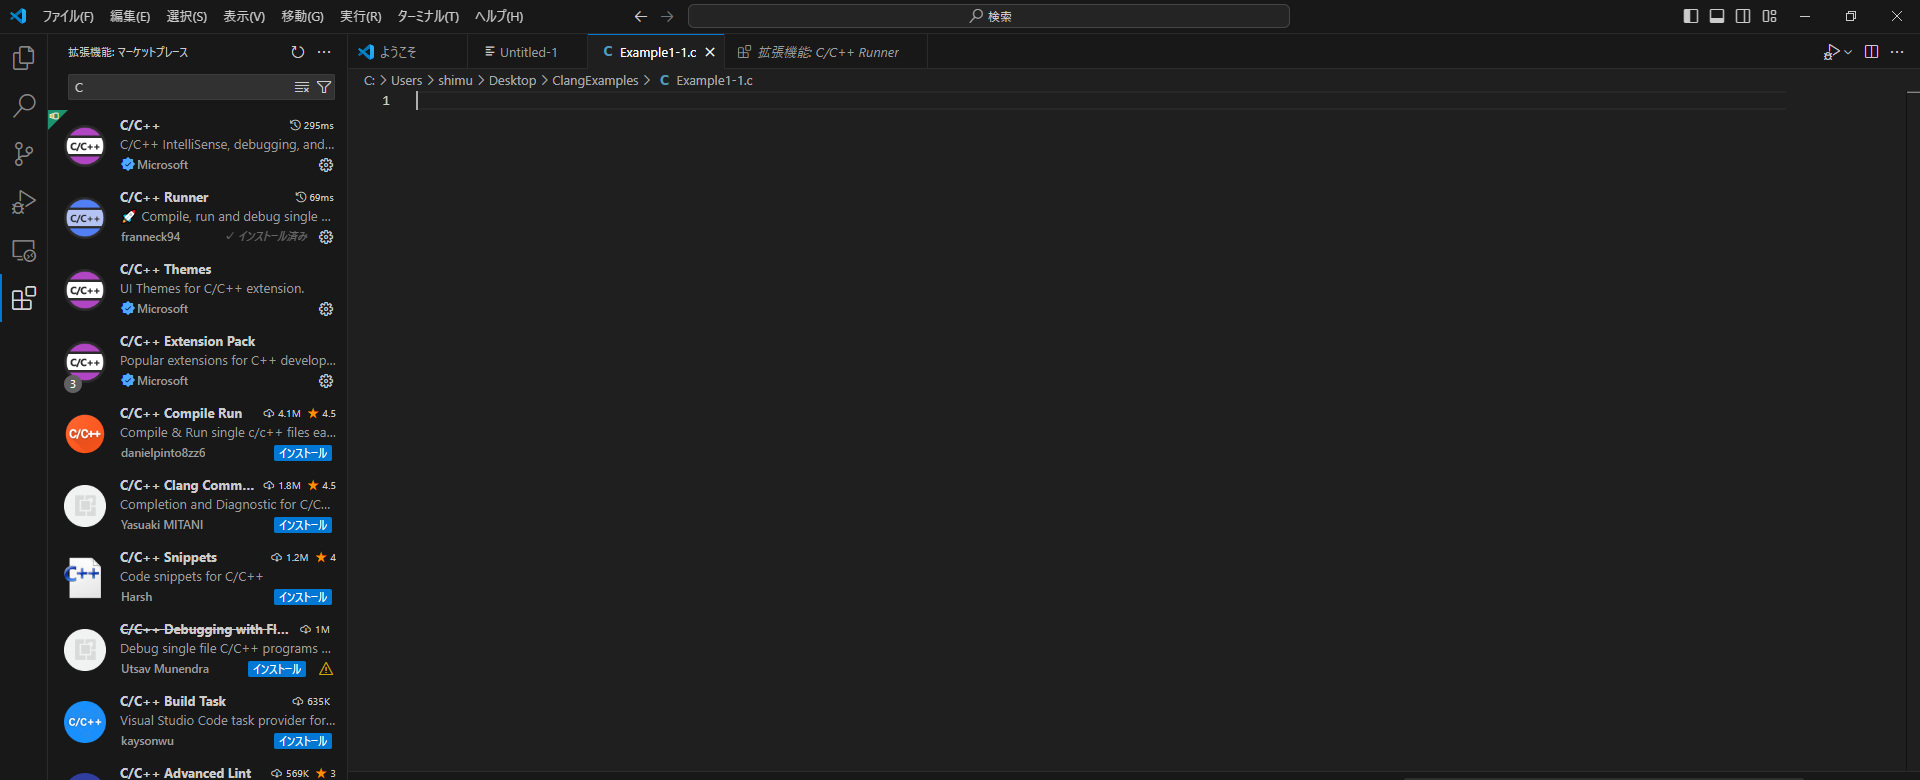Select the C/C++ Extension Pack entry
1920x780 pixels.
tap(198, 362)
